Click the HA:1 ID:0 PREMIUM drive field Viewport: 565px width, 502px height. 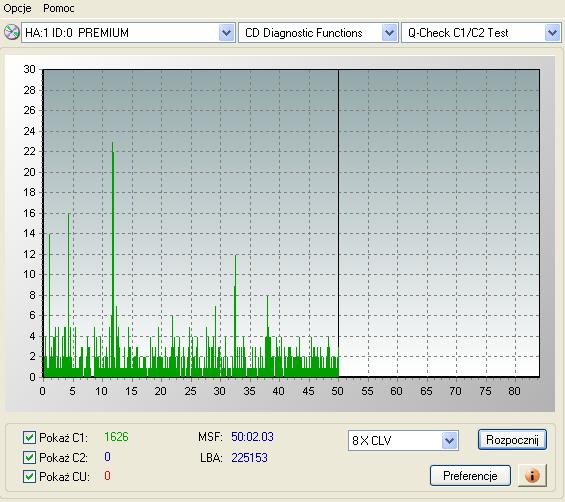[x=120, y=33]
